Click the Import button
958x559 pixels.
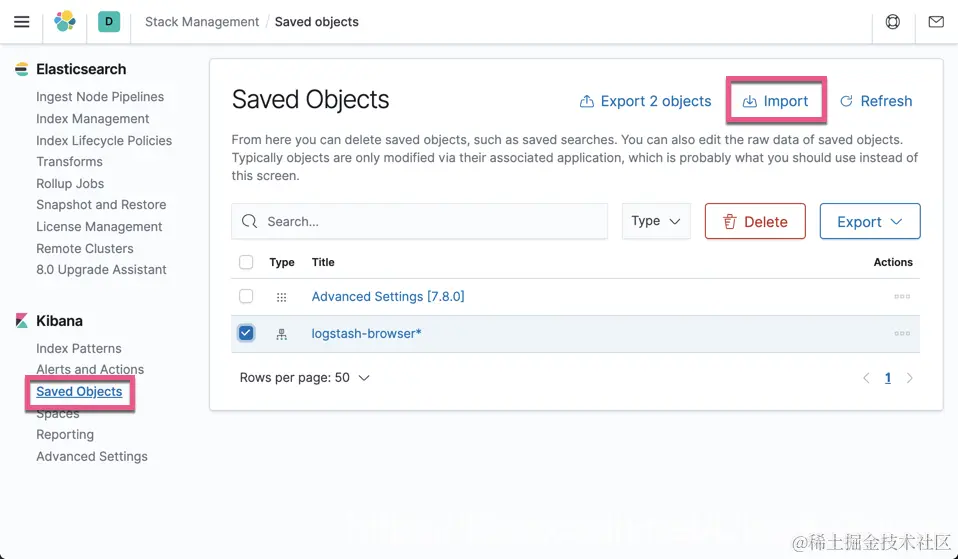coord(775,101)
